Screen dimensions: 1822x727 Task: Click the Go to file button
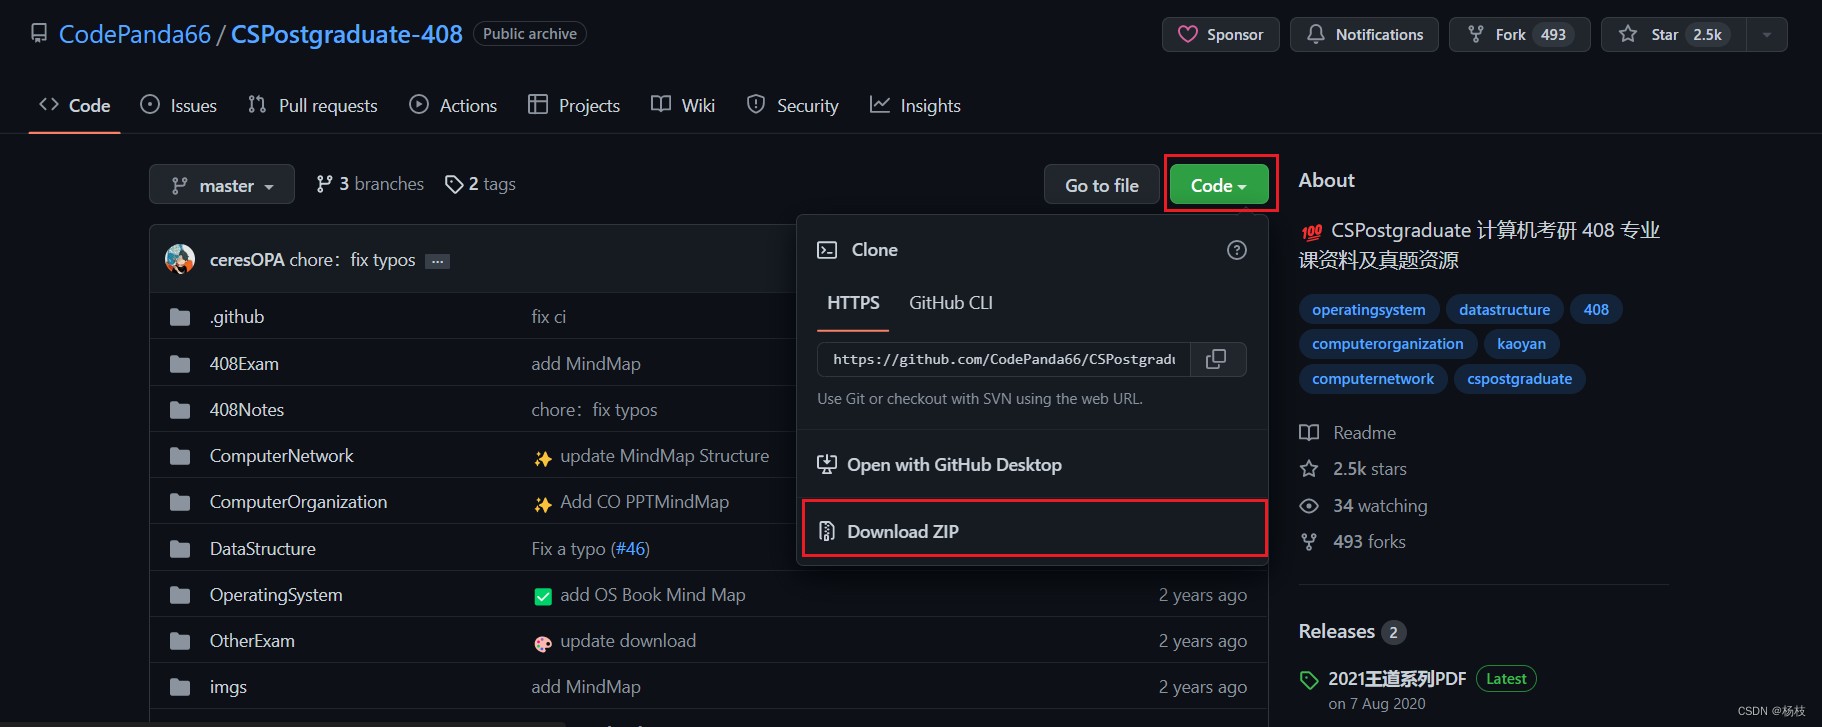coord(1102,185)
